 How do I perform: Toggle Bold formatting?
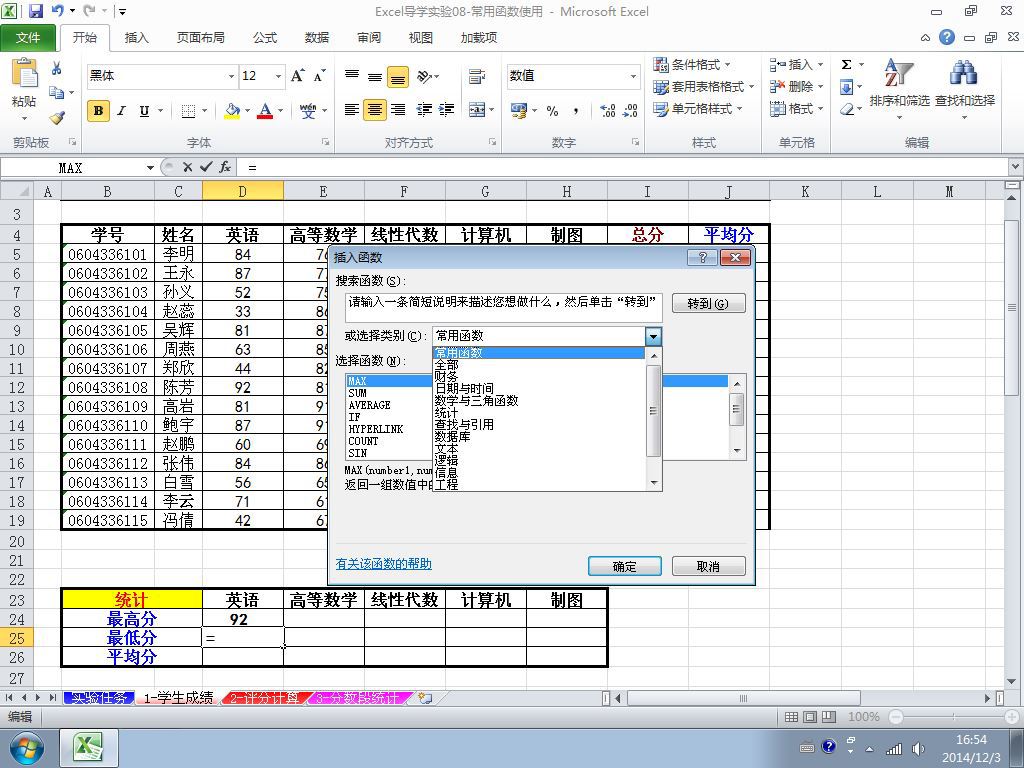98,111
